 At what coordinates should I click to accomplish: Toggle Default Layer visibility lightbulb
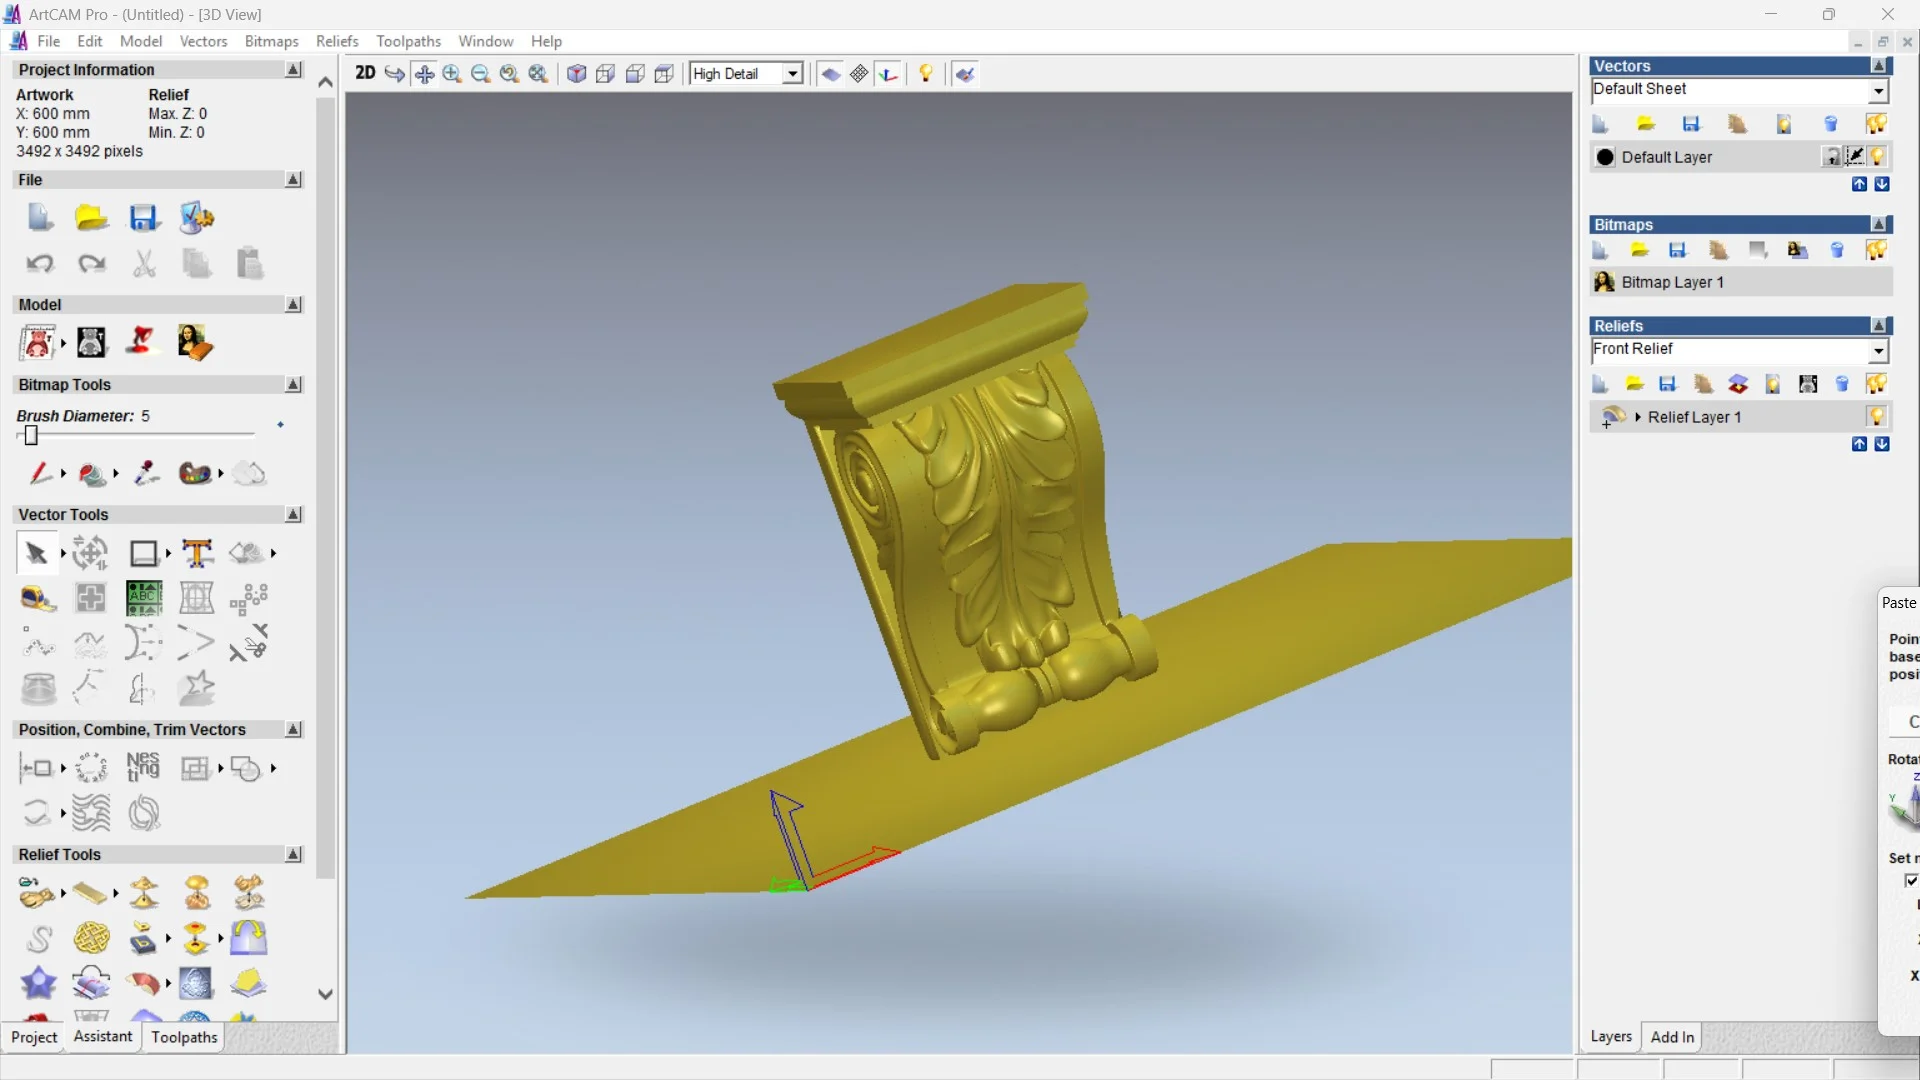pos(1878,157)
